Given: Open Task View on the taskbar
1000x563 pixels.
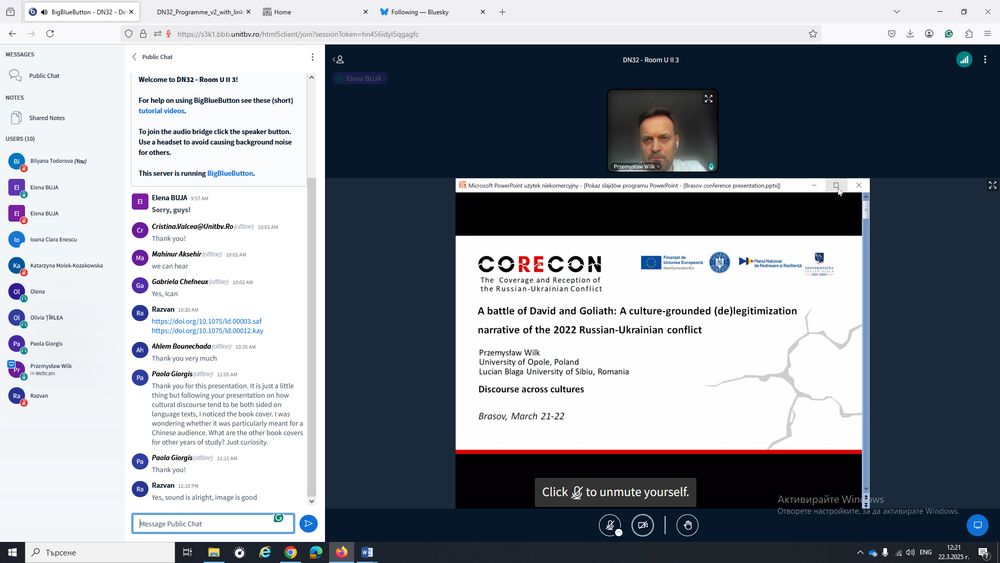Looking at the screenshot, I should (187, 552).
